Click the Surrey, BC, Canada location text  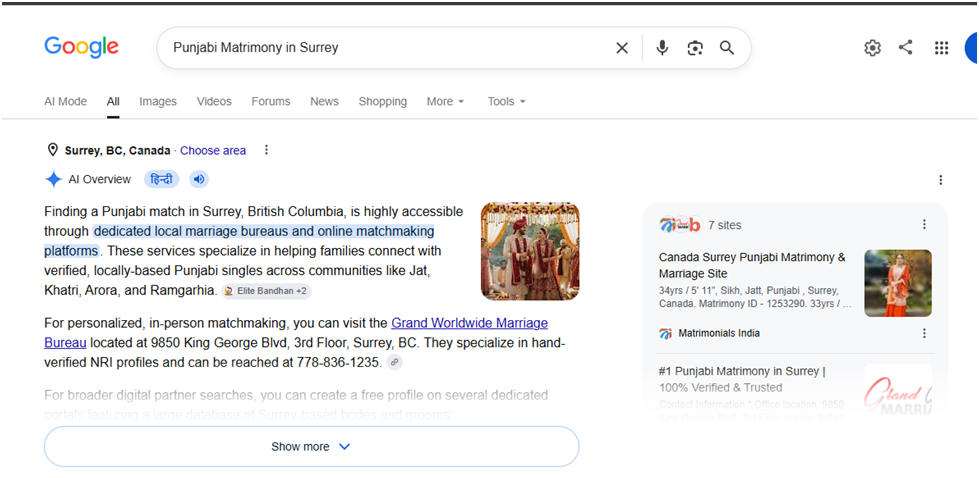tap(117, 150)
